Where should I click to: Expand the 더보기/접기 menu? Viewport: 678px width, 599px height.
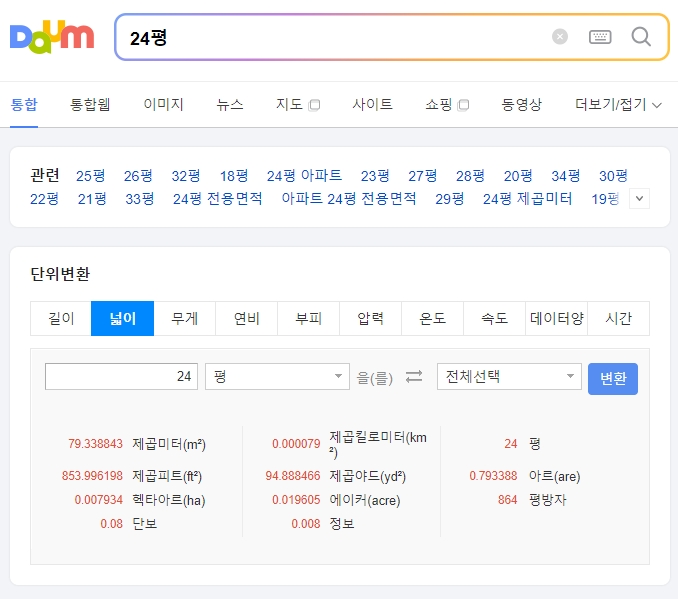tap(618, 105)
